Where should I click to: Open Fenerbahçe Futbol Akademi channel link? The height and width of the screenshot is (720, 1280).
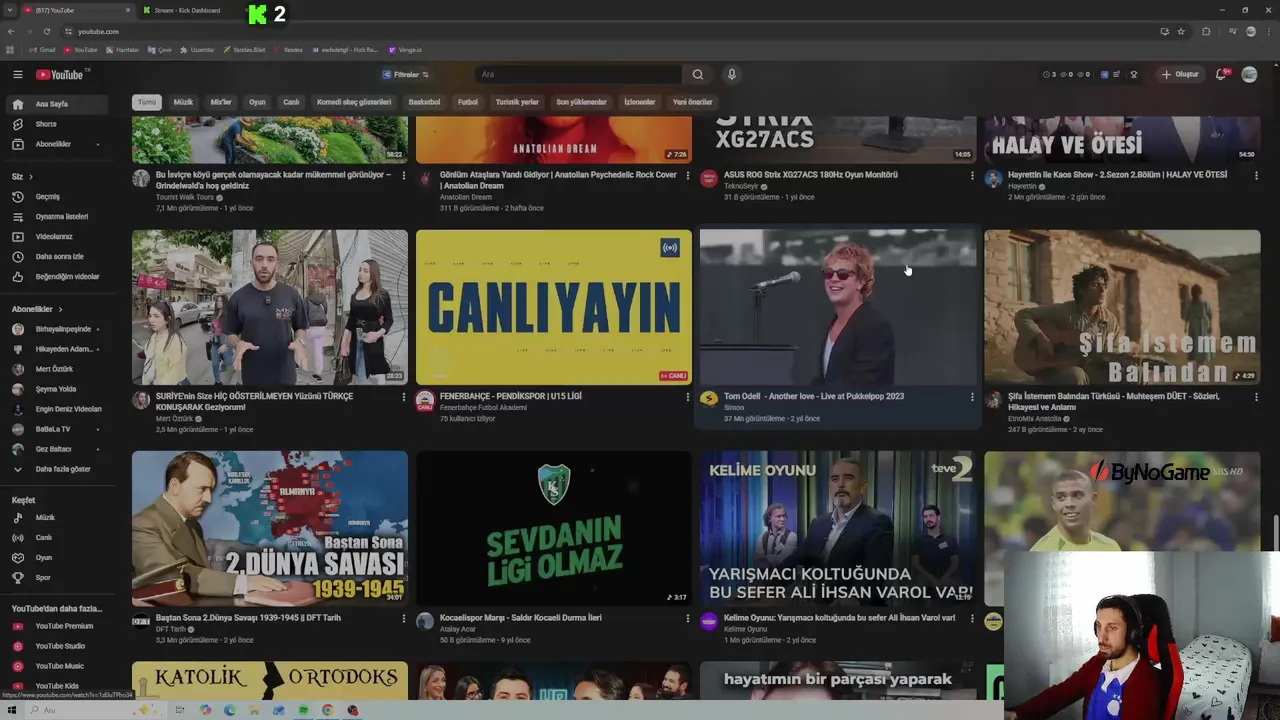pos(483,408)
